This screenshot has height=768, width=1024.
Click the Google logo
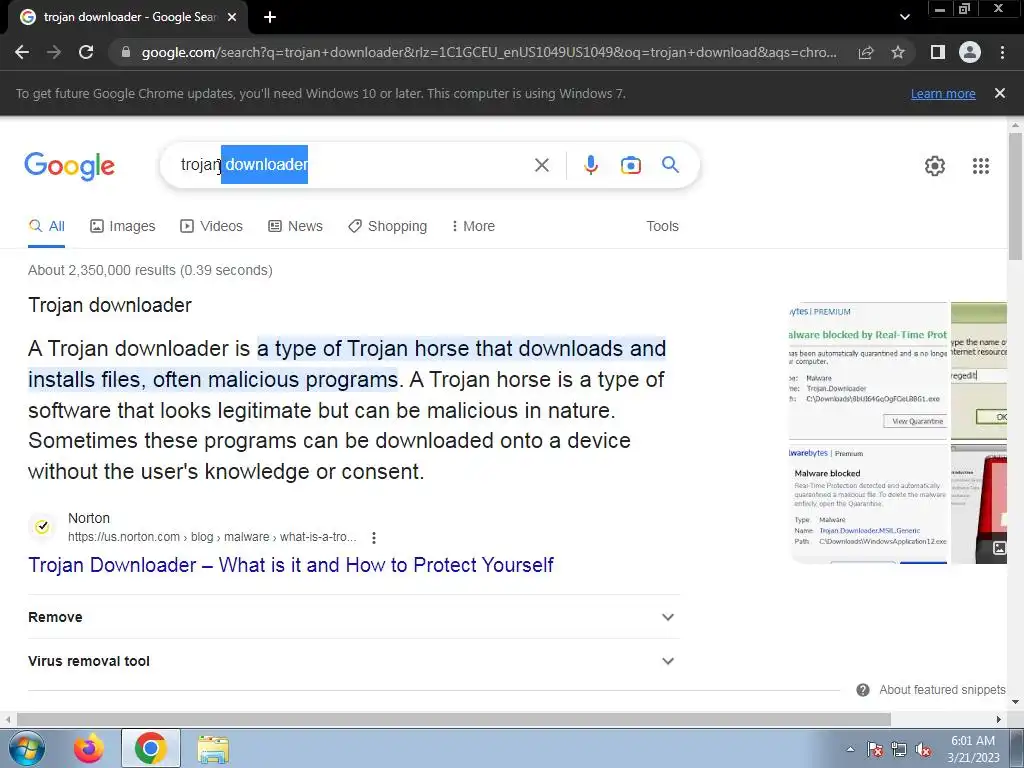tap(70, 166)
